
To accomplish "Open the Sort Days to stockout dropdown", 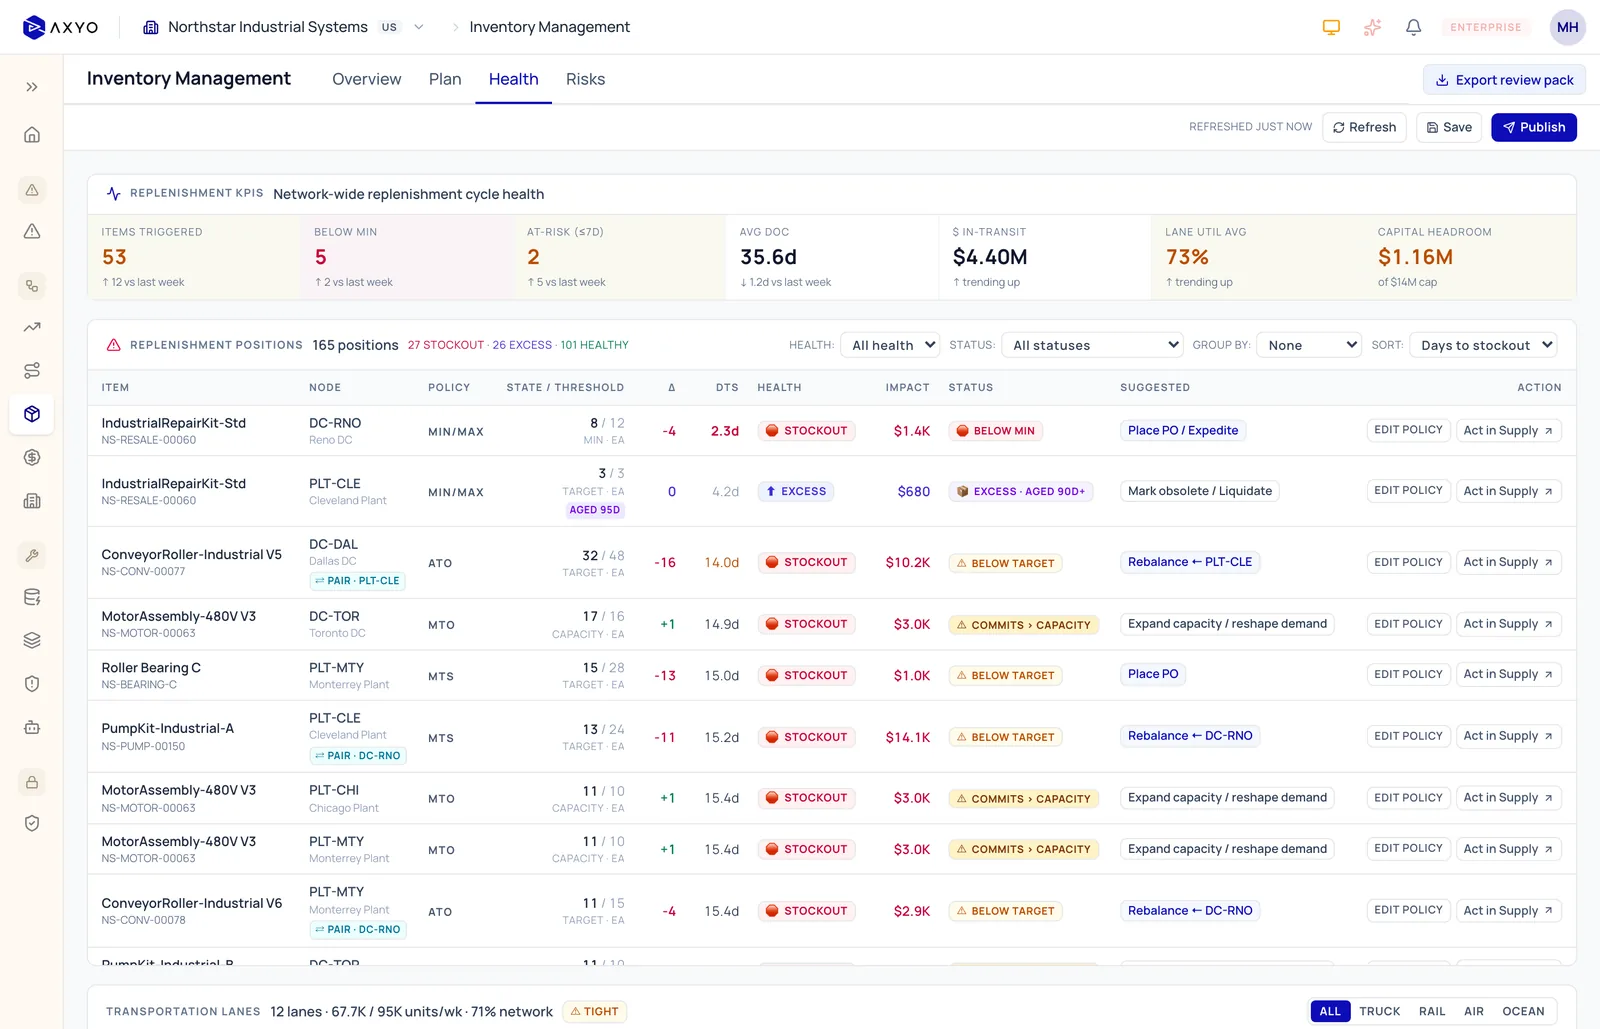I will click(x=1483, y=345).
